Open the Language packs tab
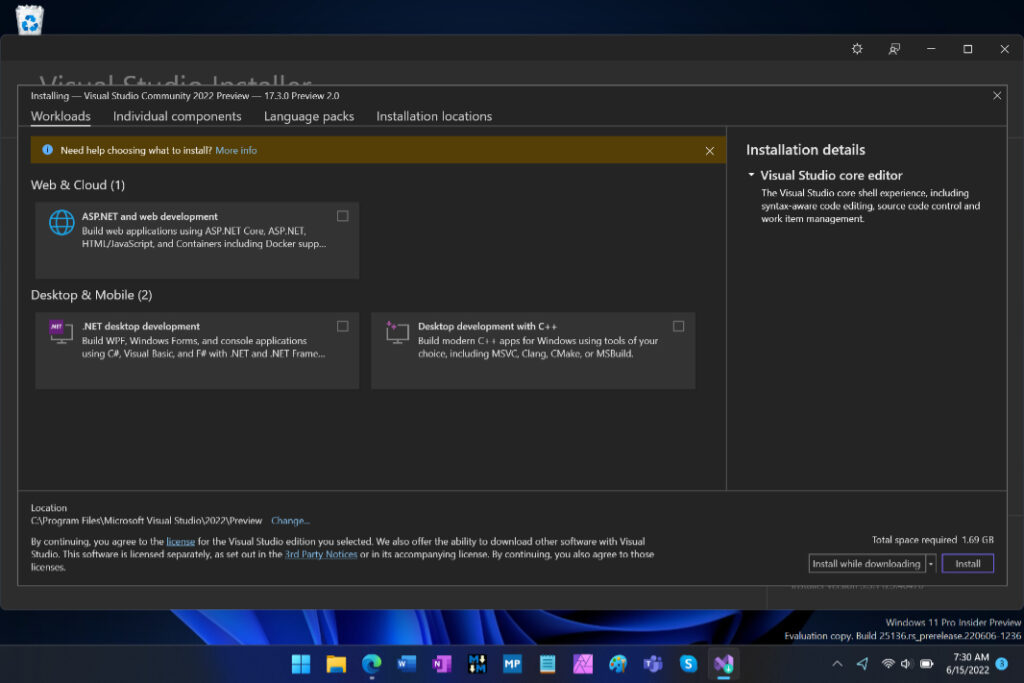 pyautogui.click(x=309, y=116)
